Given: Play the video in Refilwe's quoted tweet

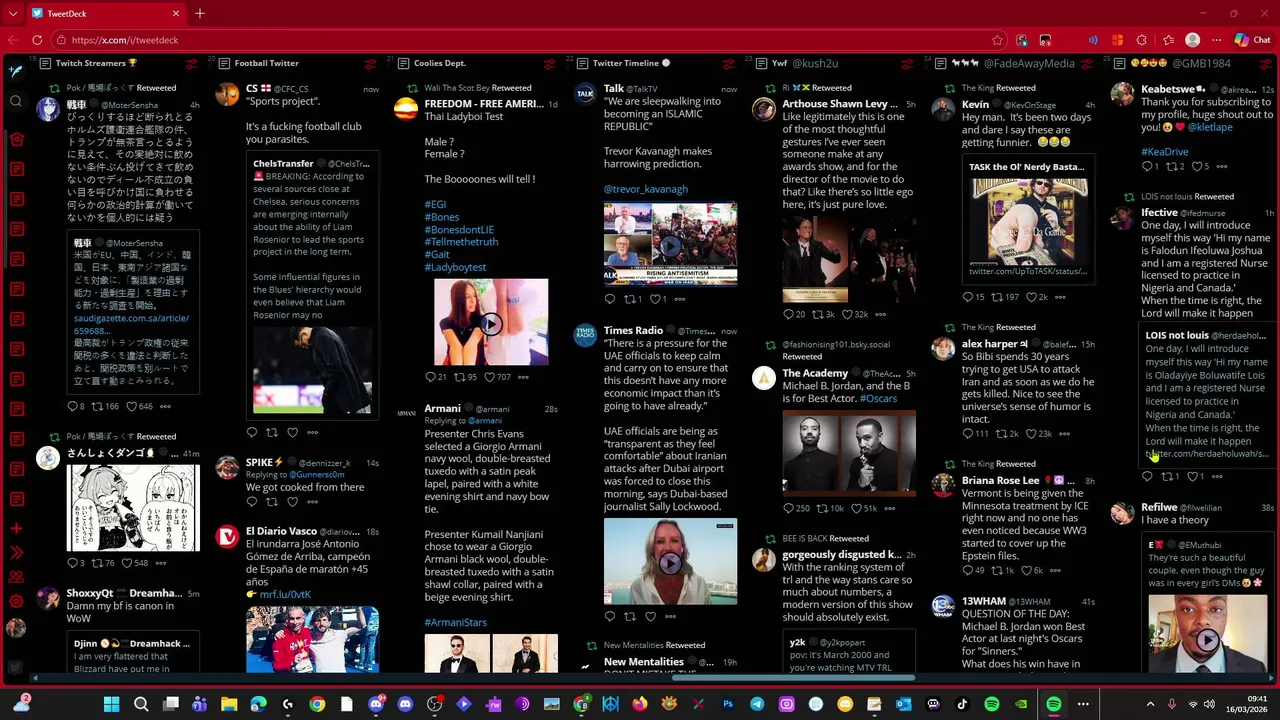Looking at the screenshot, I should pyautogui.click(x=1207, y=640).
